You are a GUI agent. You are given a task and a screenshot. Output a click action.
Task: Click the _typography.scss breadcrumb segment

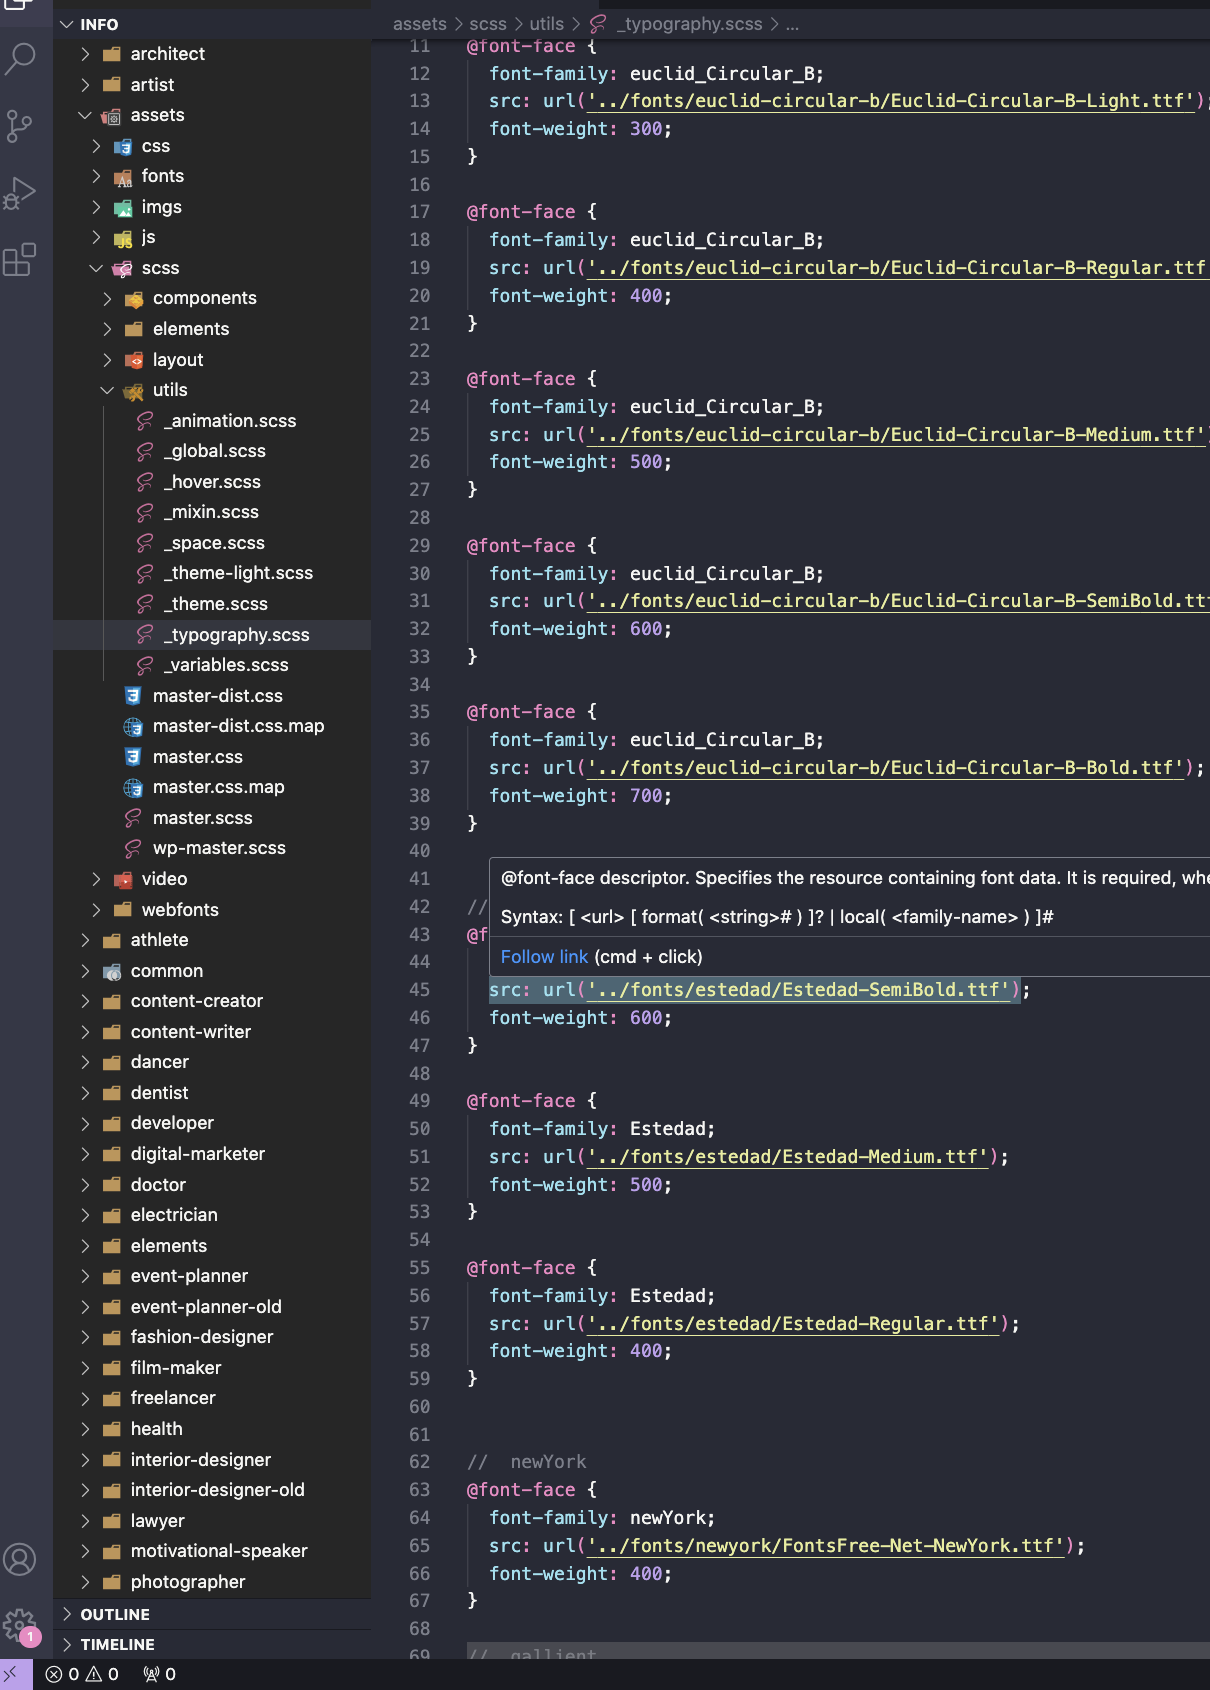(x=689, y=24)
